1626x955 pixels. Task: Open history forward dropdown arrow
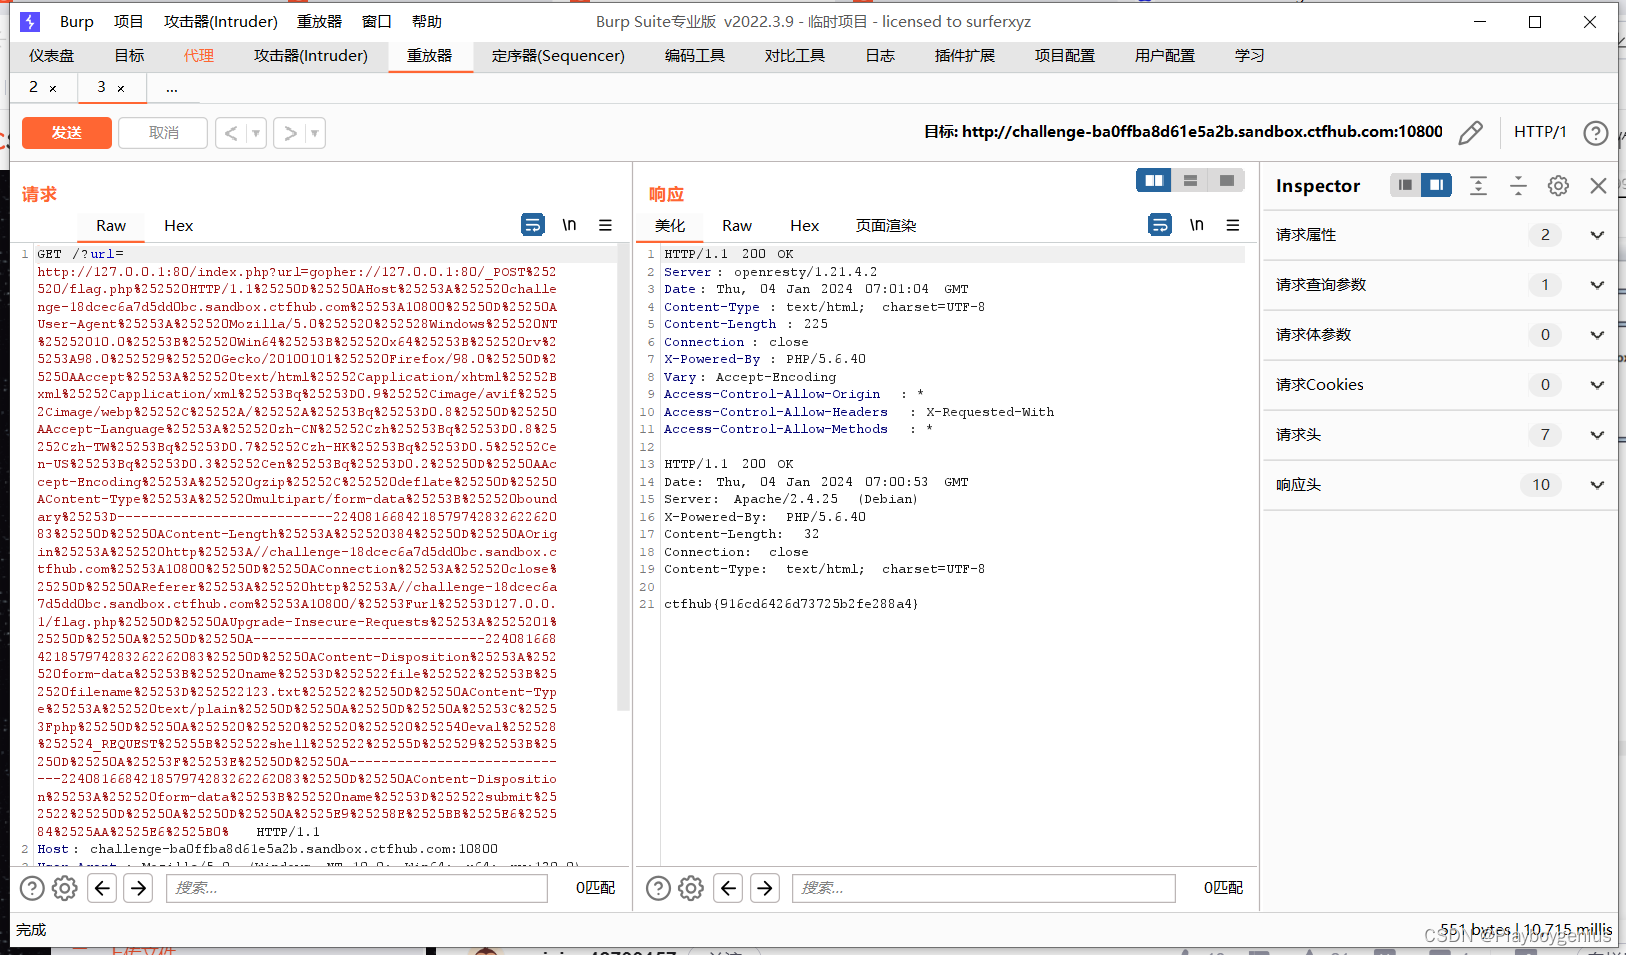pyautogui.click(x=315, y=133)
